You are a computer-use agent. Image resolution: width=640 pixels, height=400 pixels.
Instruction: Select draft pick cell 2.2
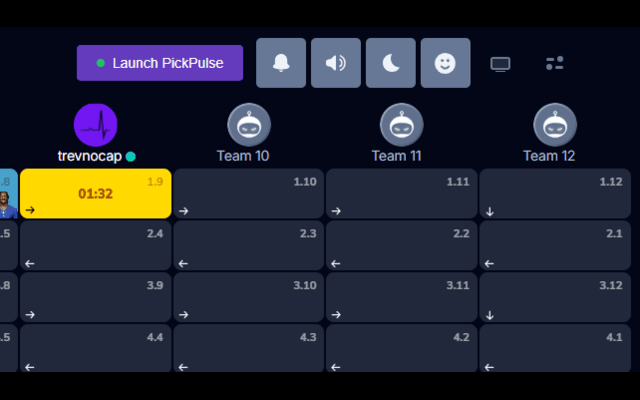click(x=402, y=245)
